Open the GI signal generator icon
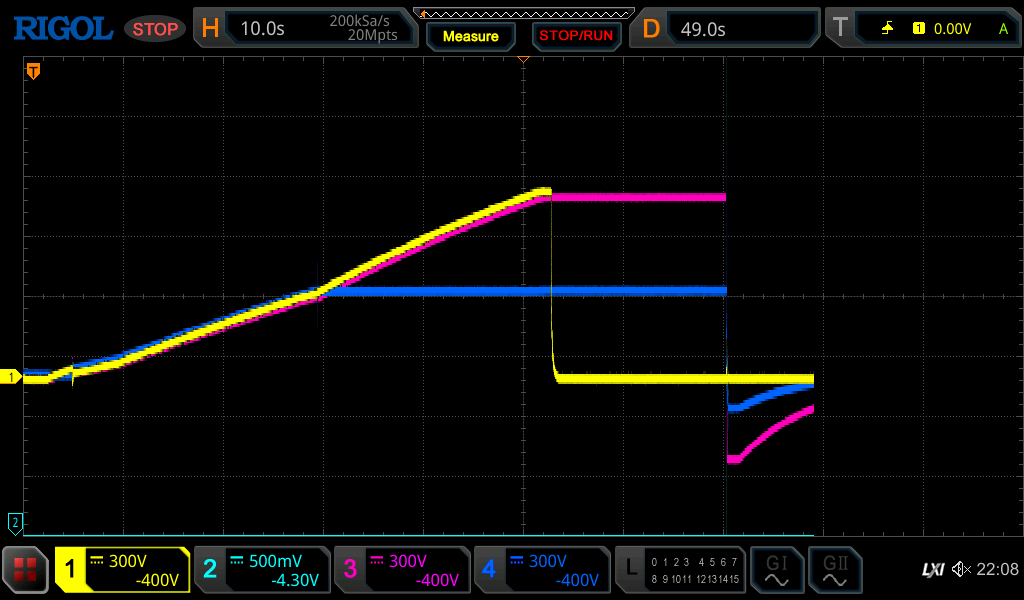This screenshot has height=600, width=1024. pyautogui.click(x=776, y=570)
